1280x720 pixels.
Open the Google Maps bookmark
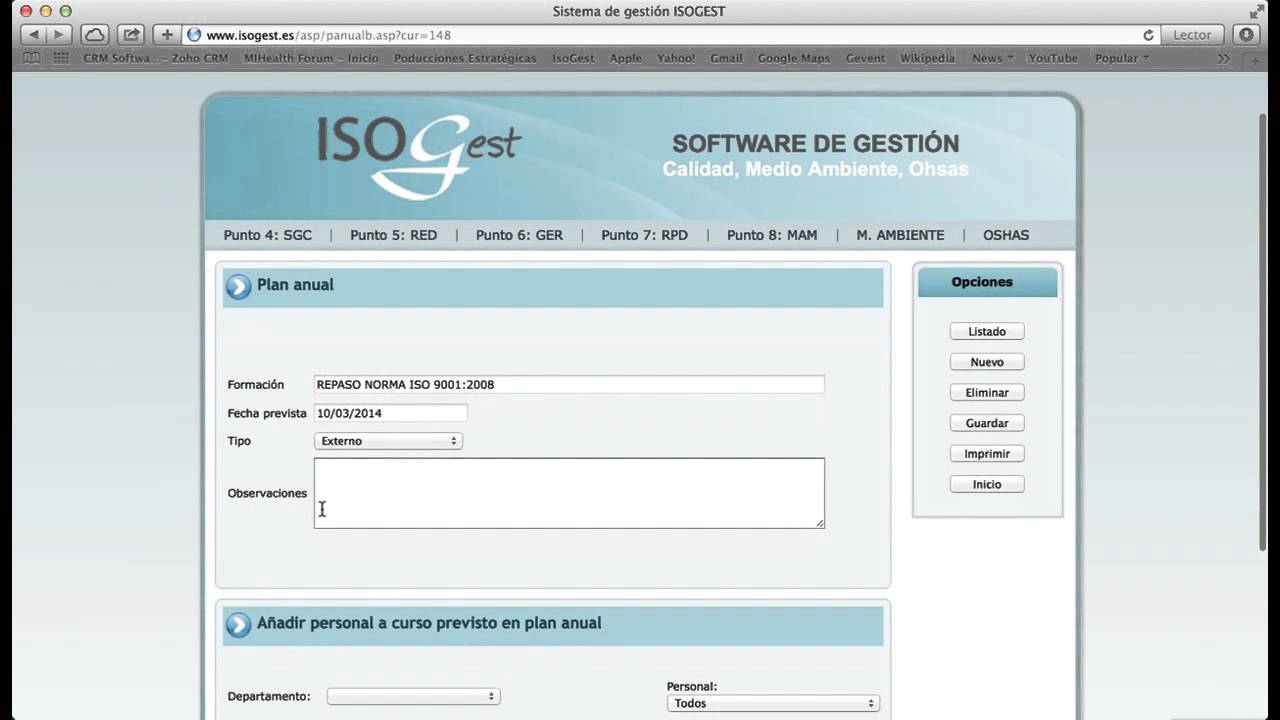pyautogui.click(x=794, y=58)
